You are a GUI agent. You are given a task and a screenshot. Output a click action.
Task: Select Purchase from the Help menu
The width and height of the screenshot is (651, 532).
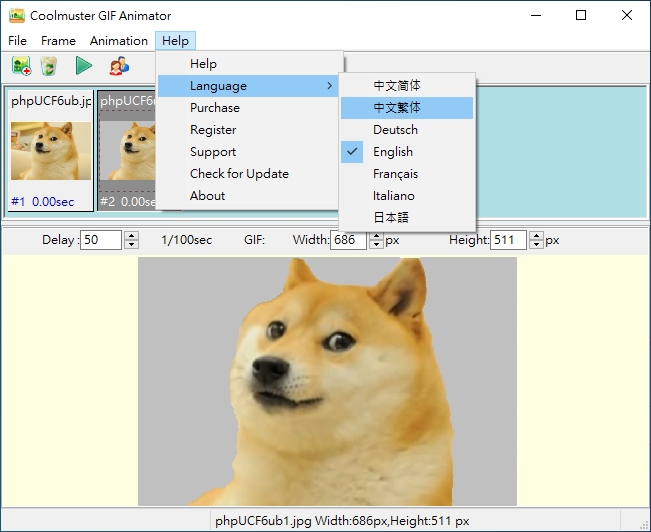tap(247, 108)
